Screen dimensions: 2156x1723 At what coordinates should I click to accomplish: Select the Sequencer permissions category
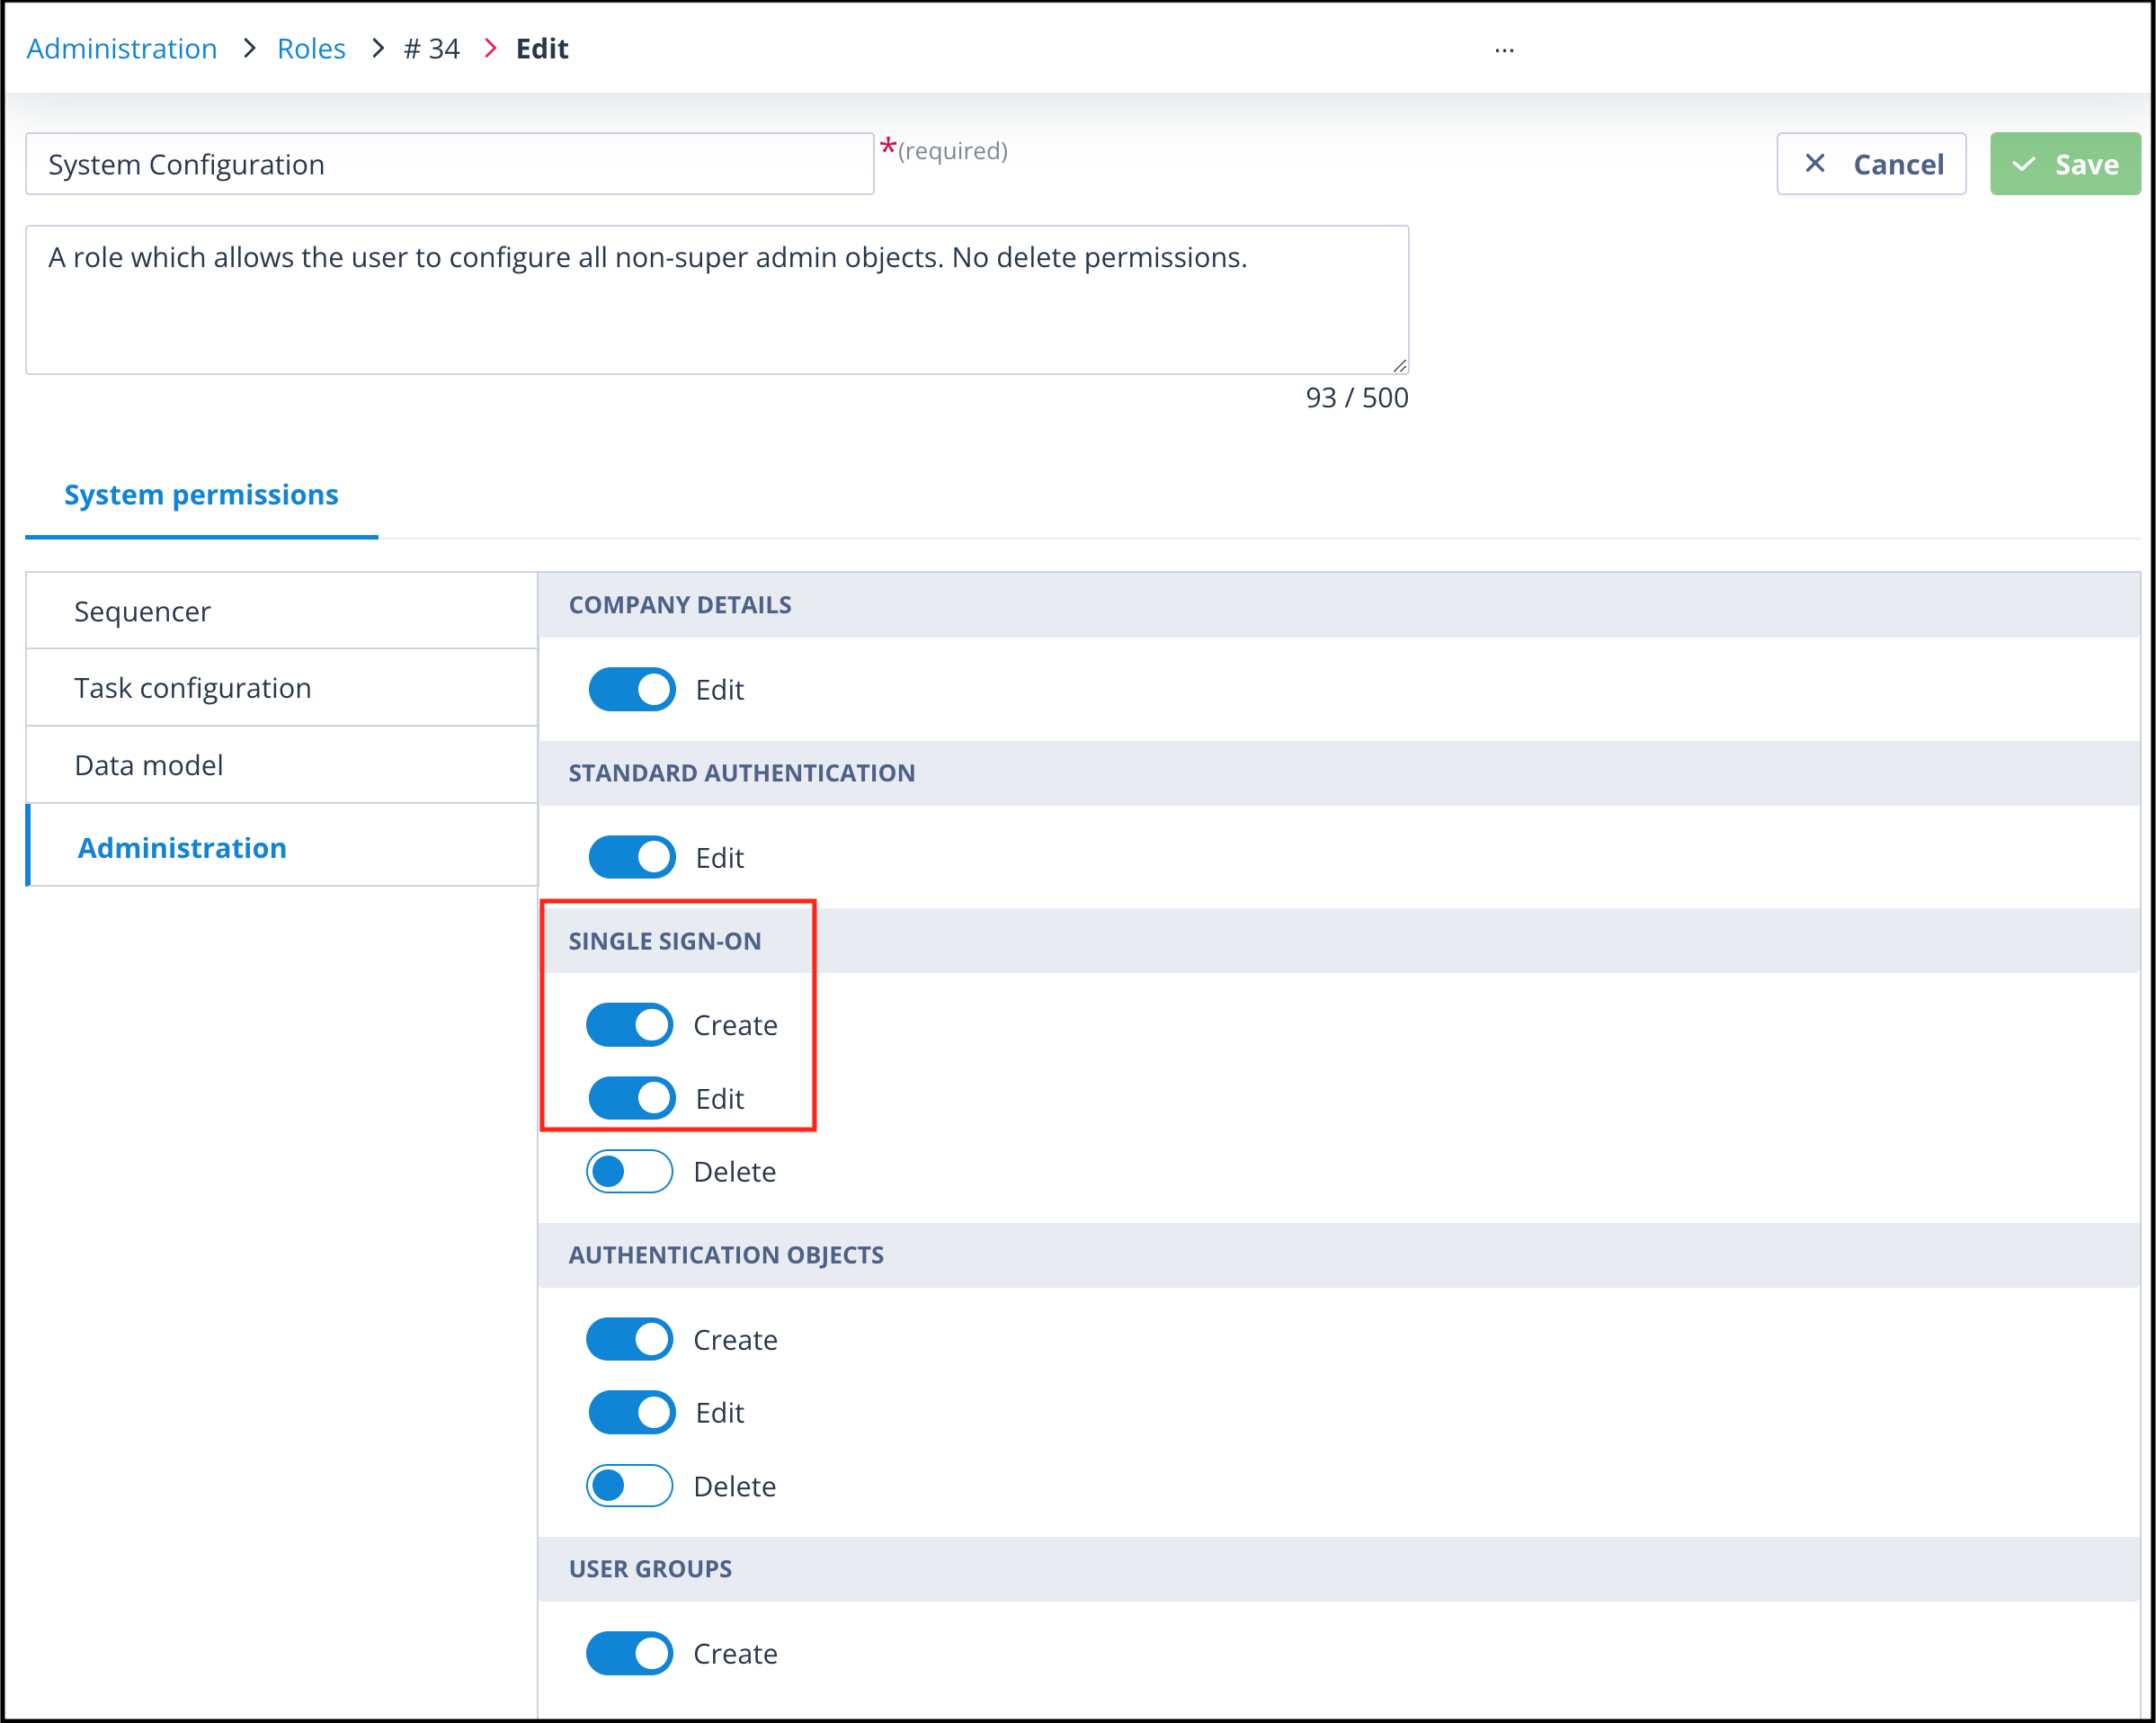coord(281,611)
